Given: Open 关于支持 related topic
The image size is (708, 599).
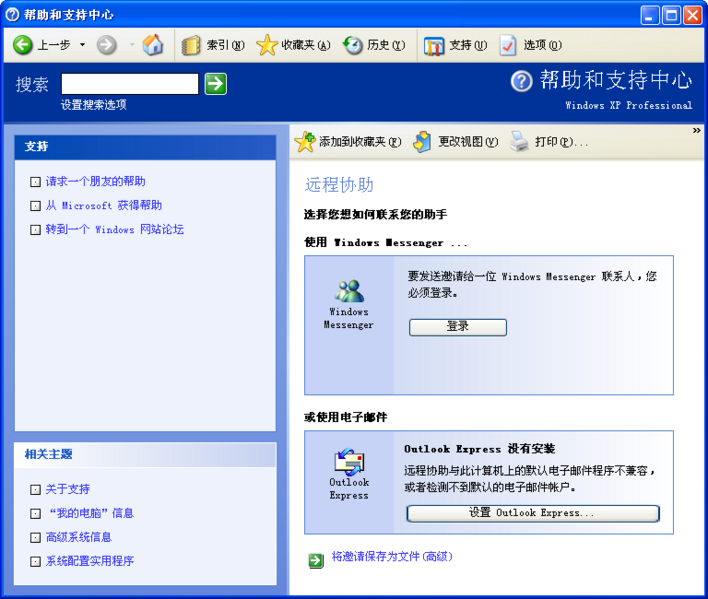Looking at the screenshot, I should click(68, 489).
